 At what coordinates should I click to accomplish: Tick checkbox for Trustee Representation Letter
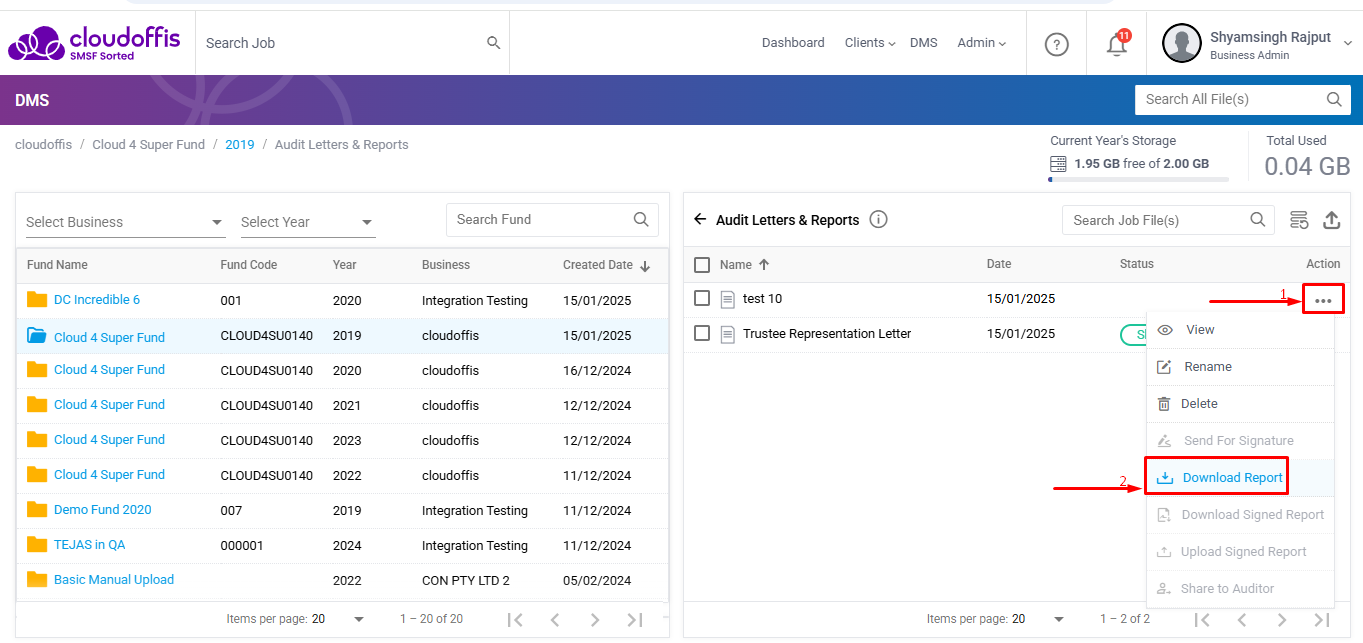(x=702, y=334)
